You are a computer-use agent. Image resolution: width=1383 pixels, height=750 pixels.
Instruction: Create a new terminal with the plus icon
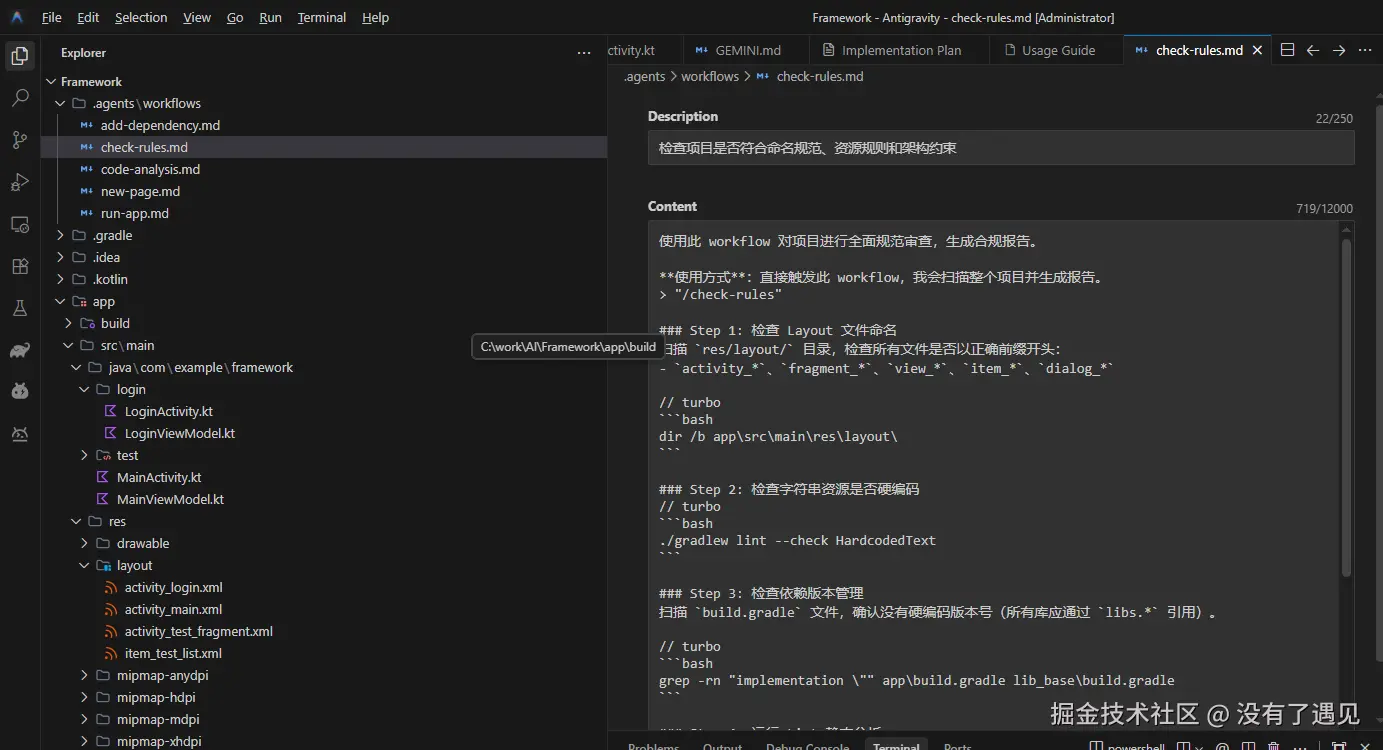point(1185,746)
